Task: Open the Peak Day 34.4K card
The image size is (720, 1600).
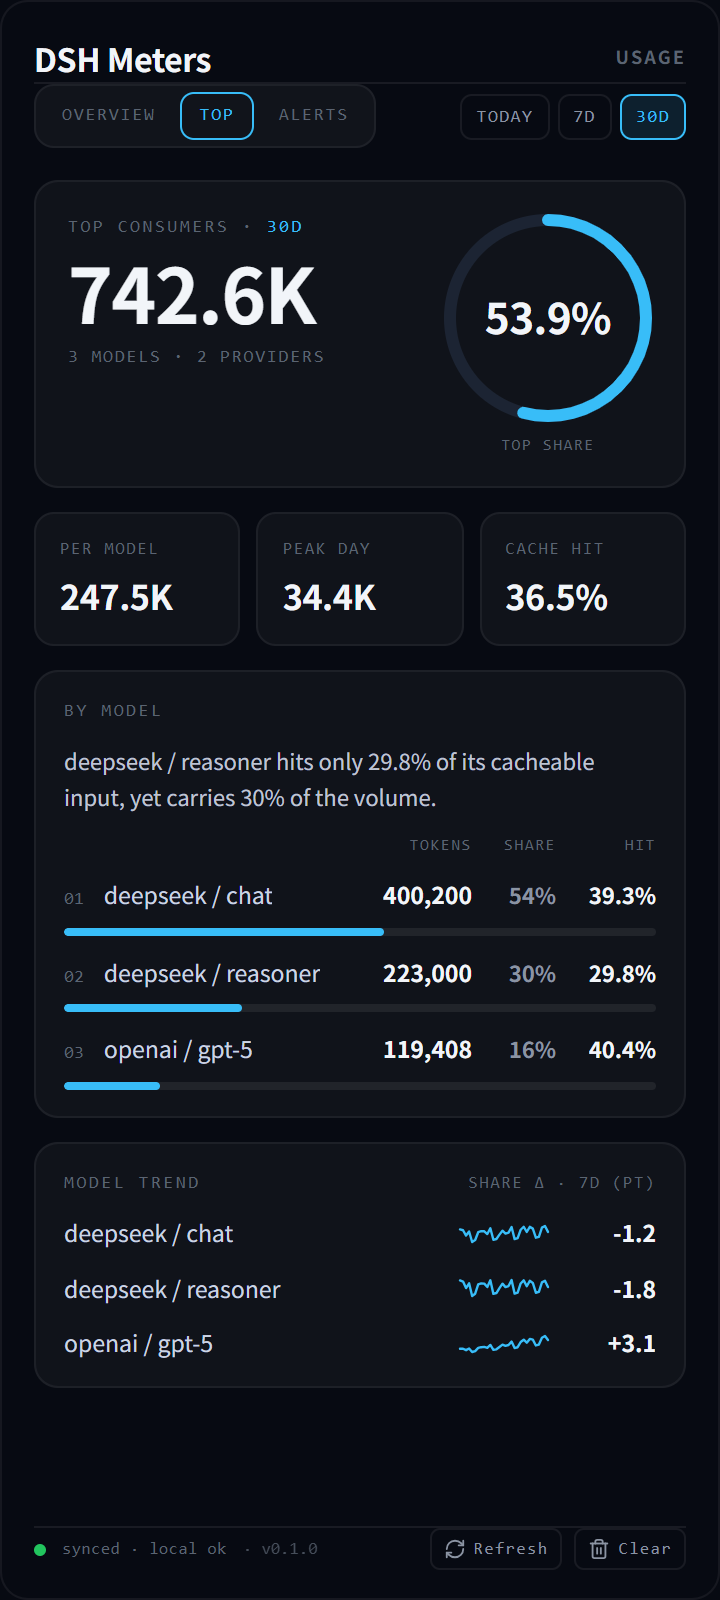Action: pos(360,579)
